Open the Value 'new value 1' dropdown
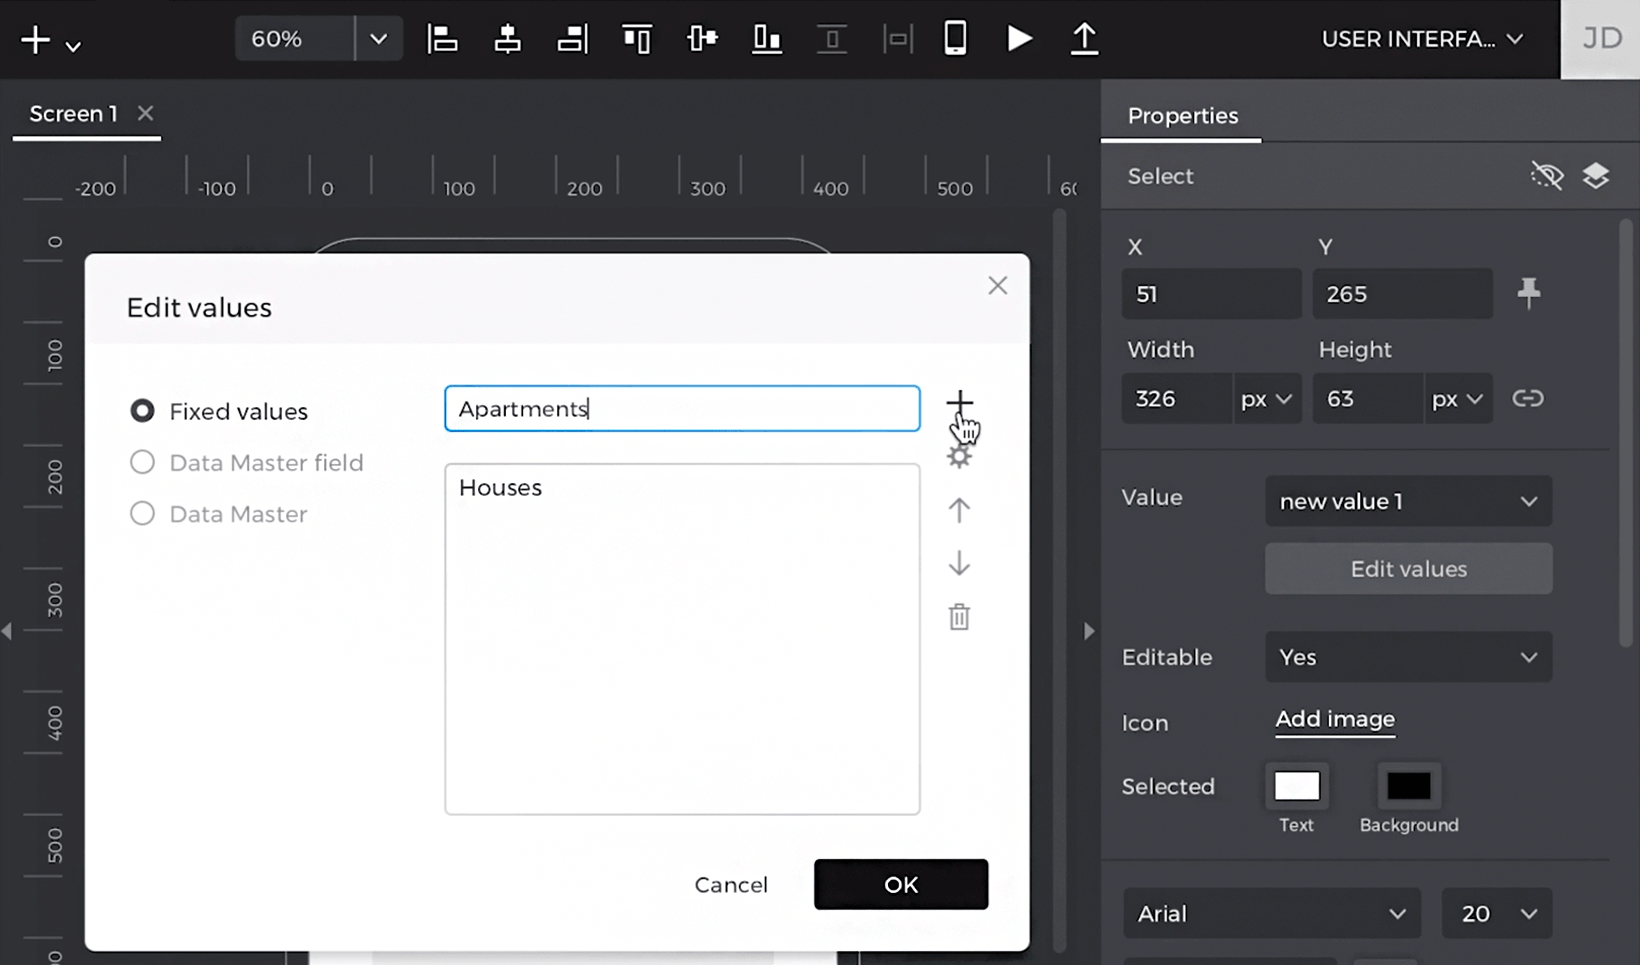Image resolution: width=1640 pixels, height=965 pixels. [x=1408, y=501]
